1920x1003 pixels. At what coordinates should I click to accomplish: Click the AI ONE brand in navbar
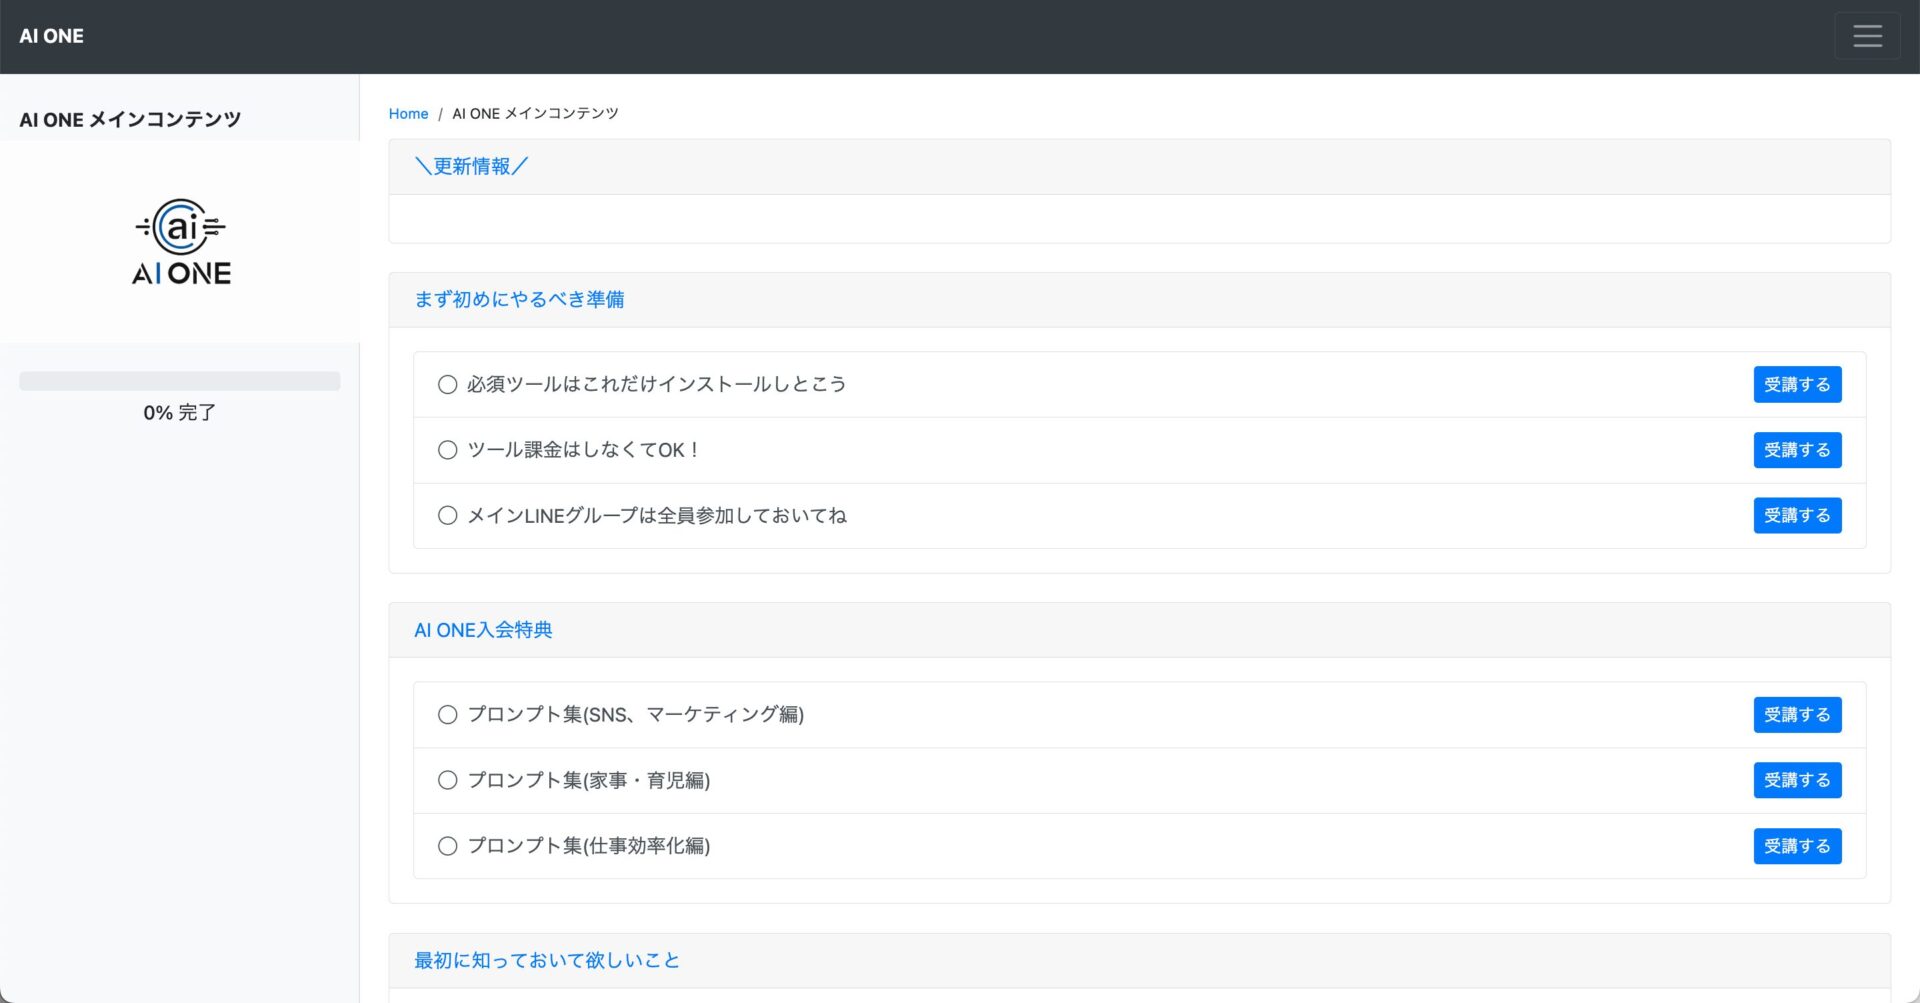(52, 36)
